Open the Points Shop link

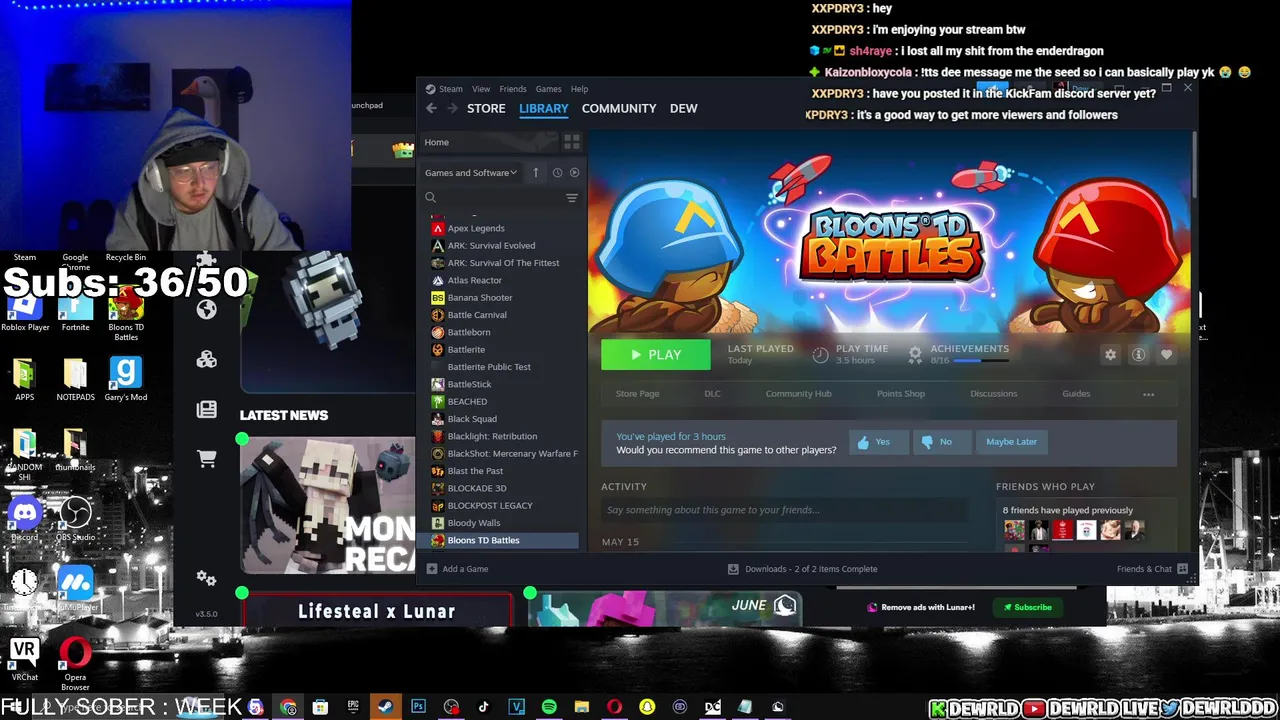point(901,394)
